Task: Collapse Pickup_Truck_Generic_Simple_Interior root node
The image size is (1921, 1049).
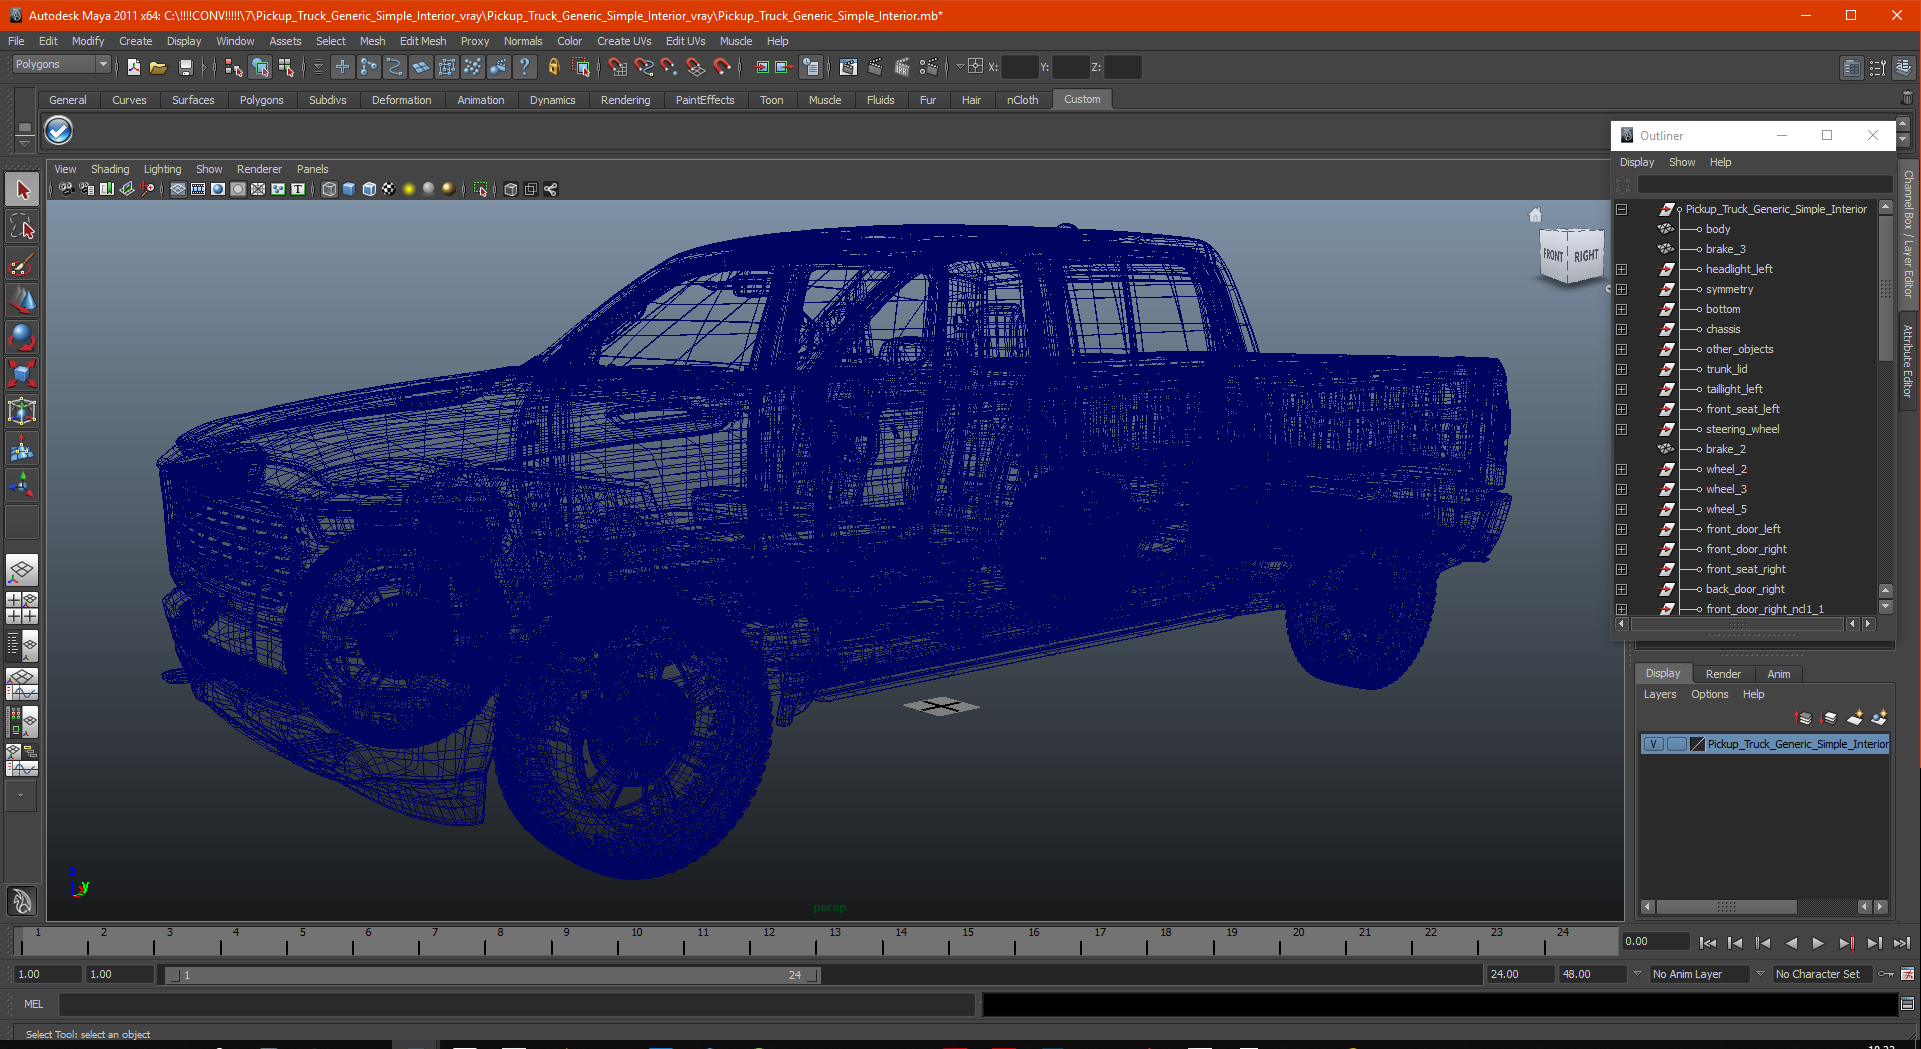Action: click(1621, 209)
